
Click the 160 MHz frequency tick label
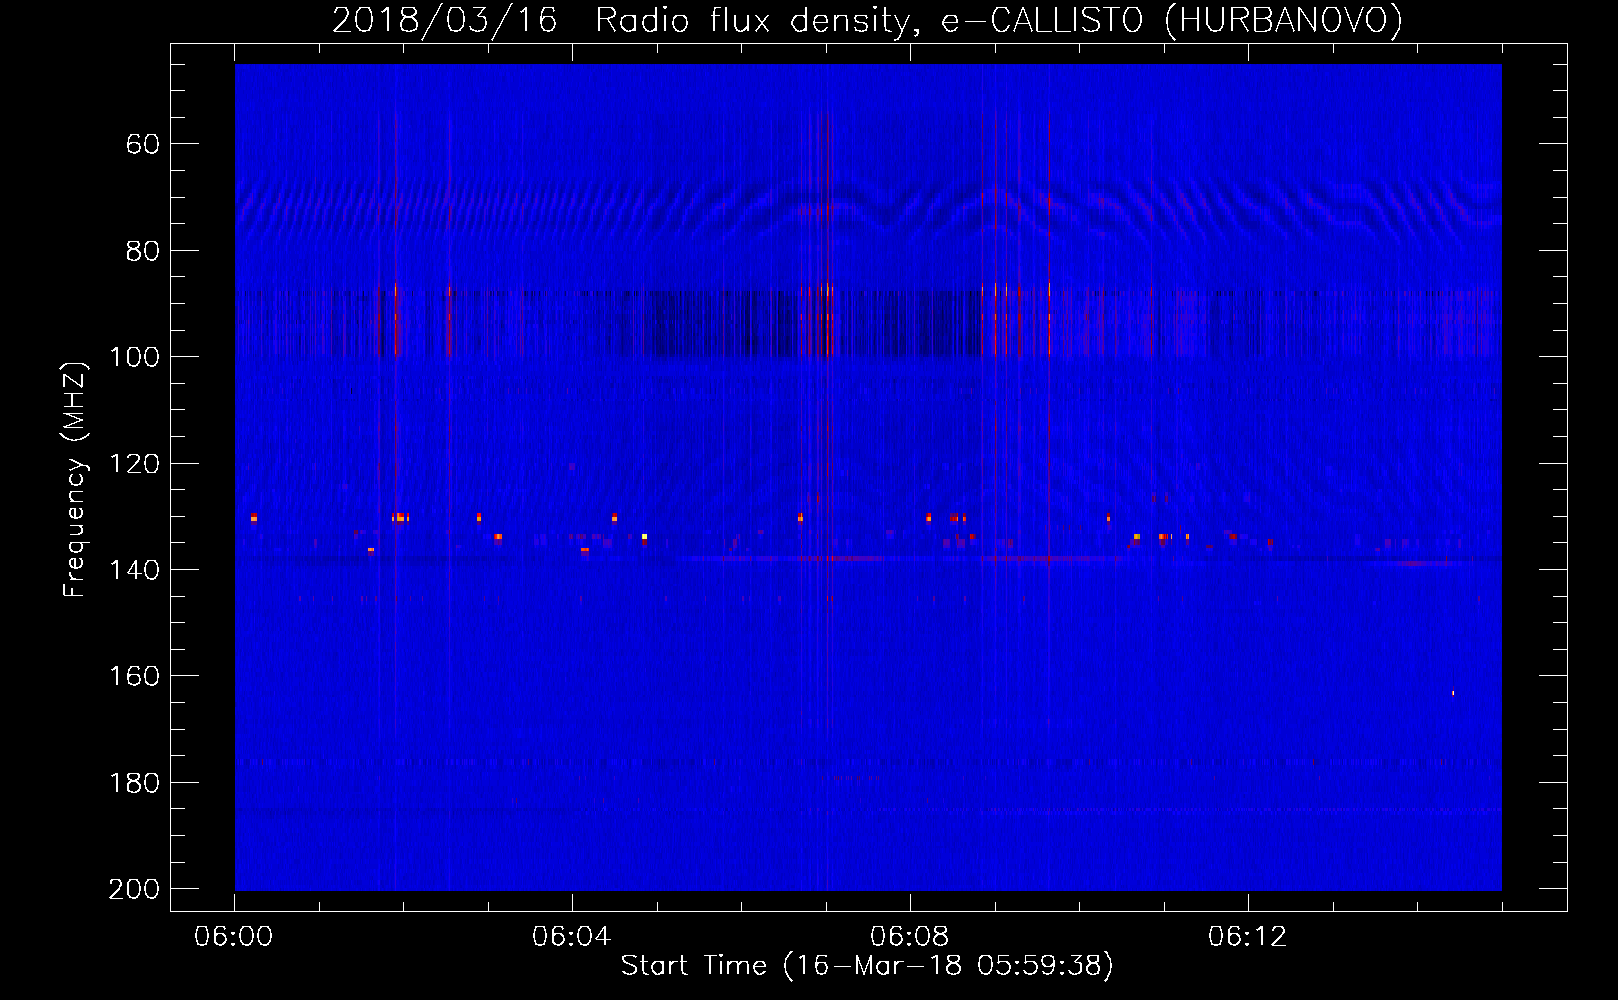coord(134,676)
